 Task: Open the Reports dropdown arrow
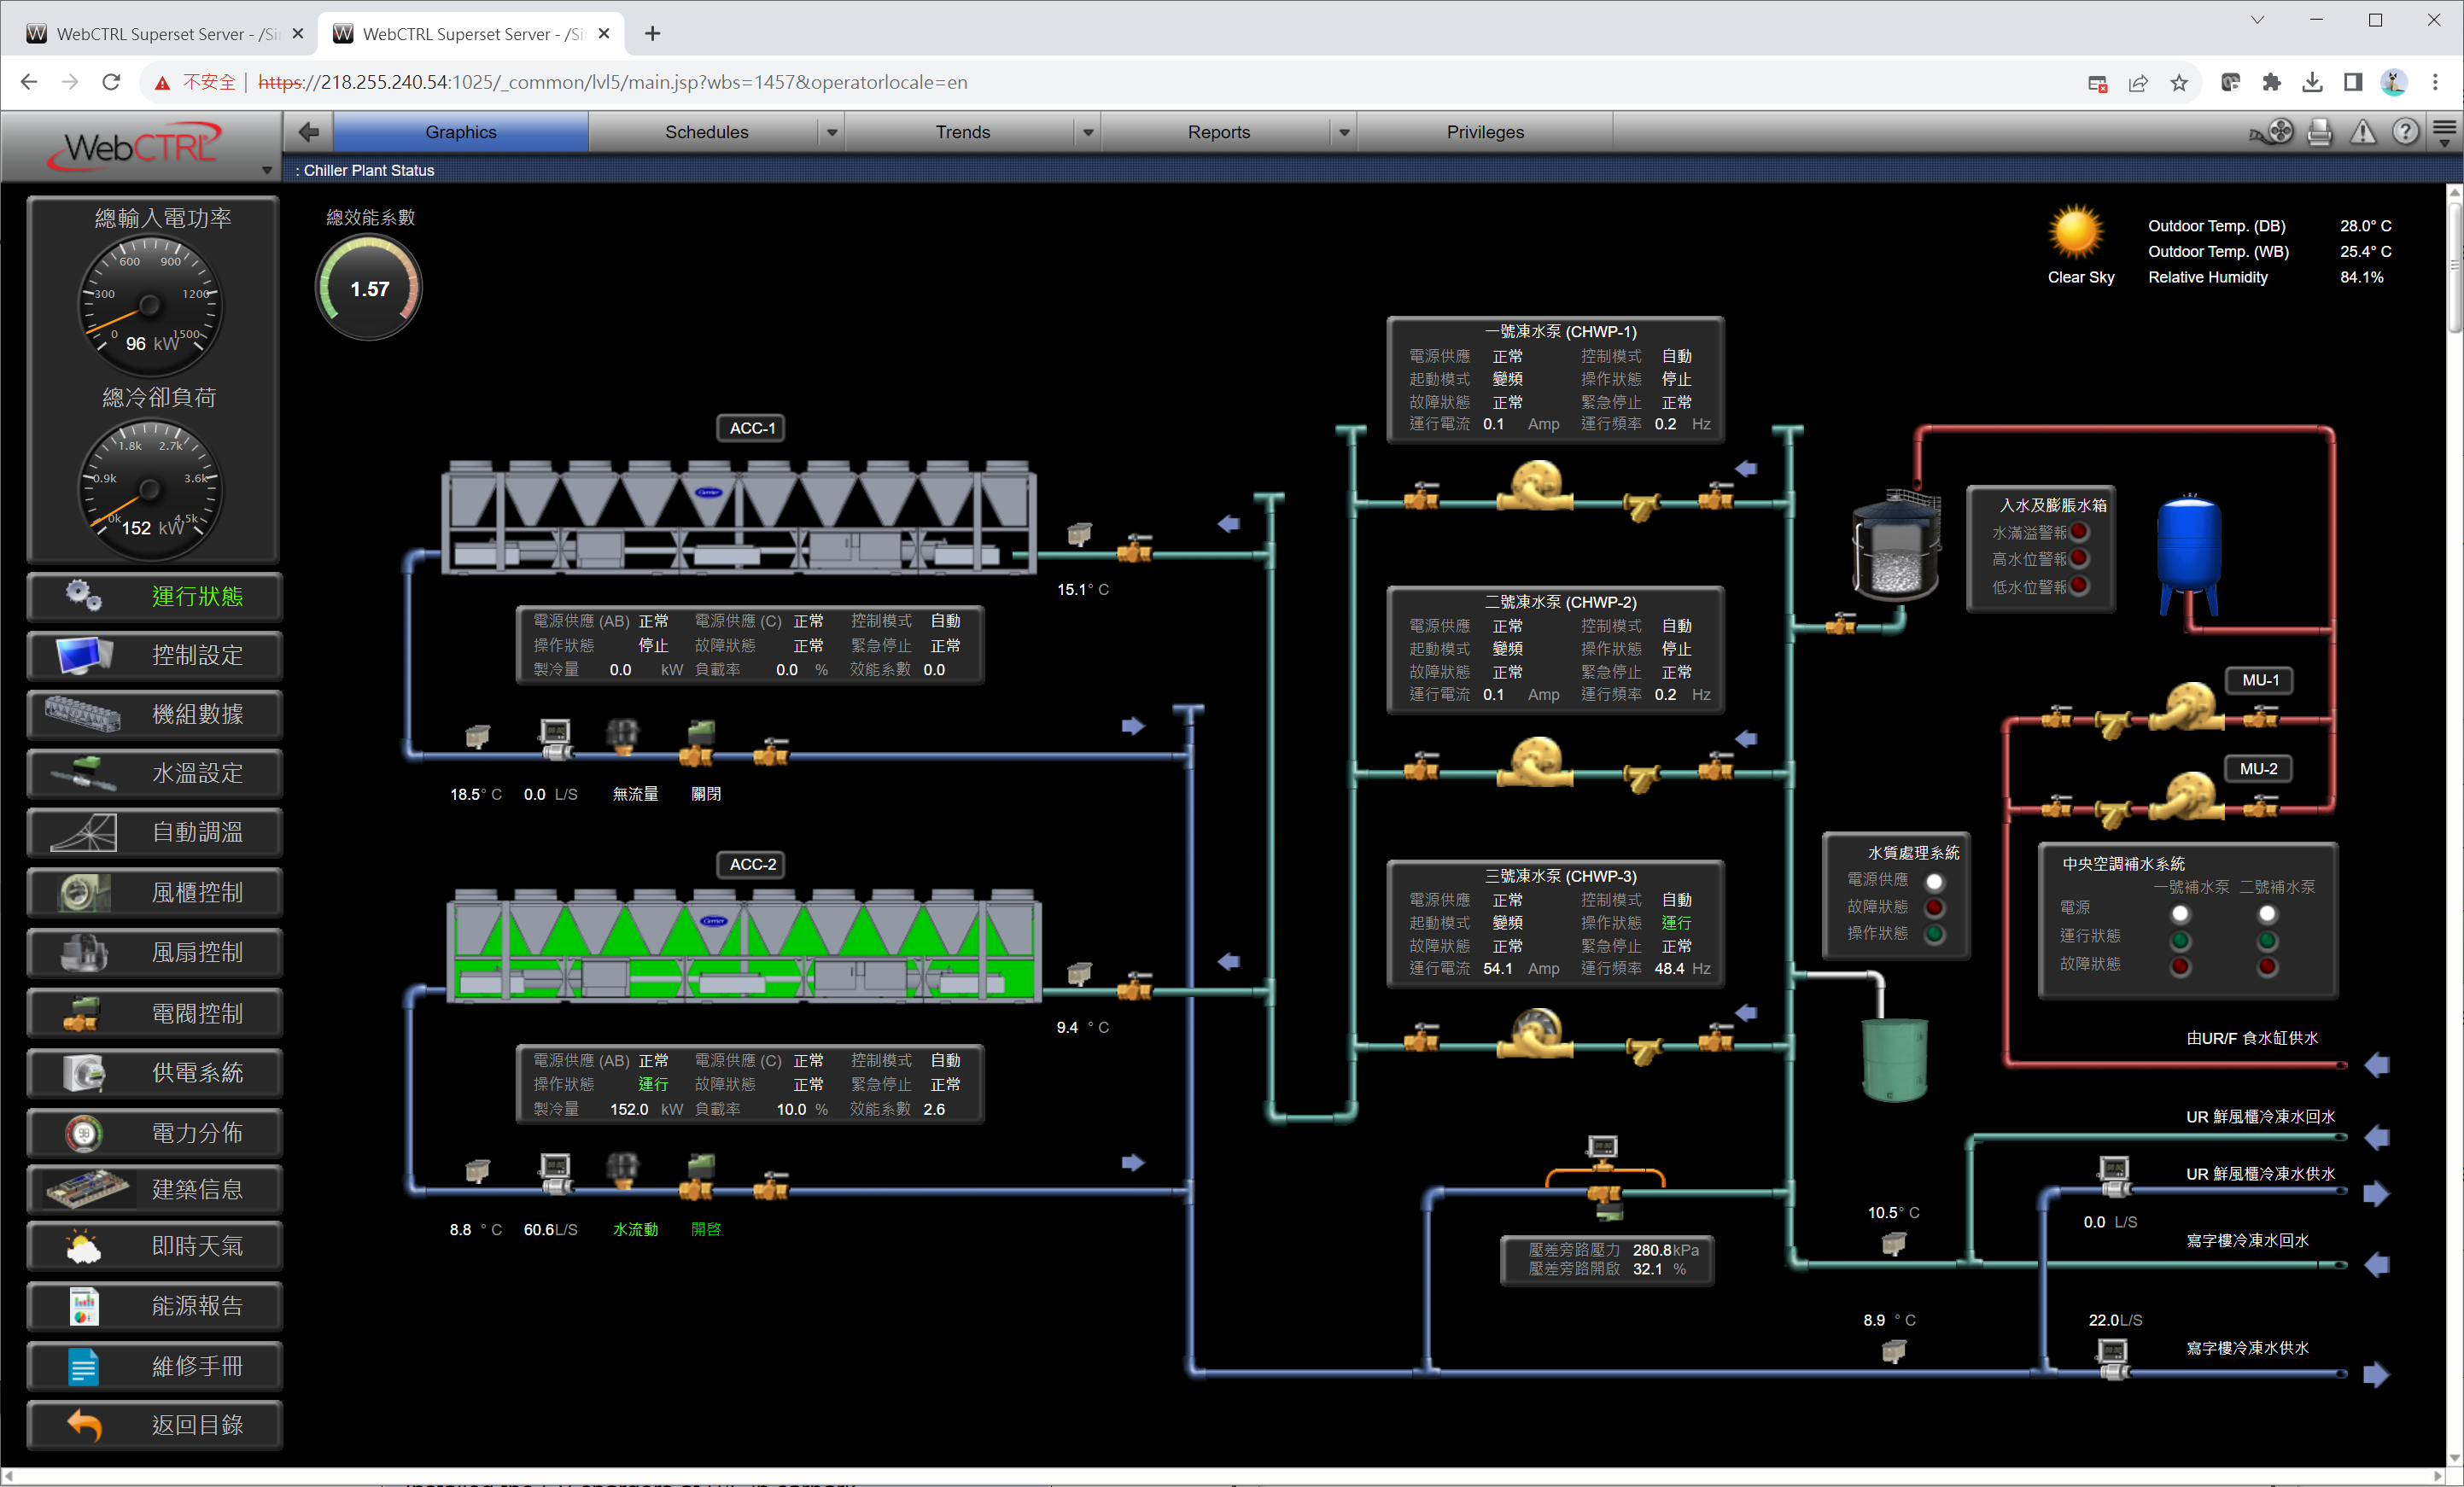[1344, 133]
